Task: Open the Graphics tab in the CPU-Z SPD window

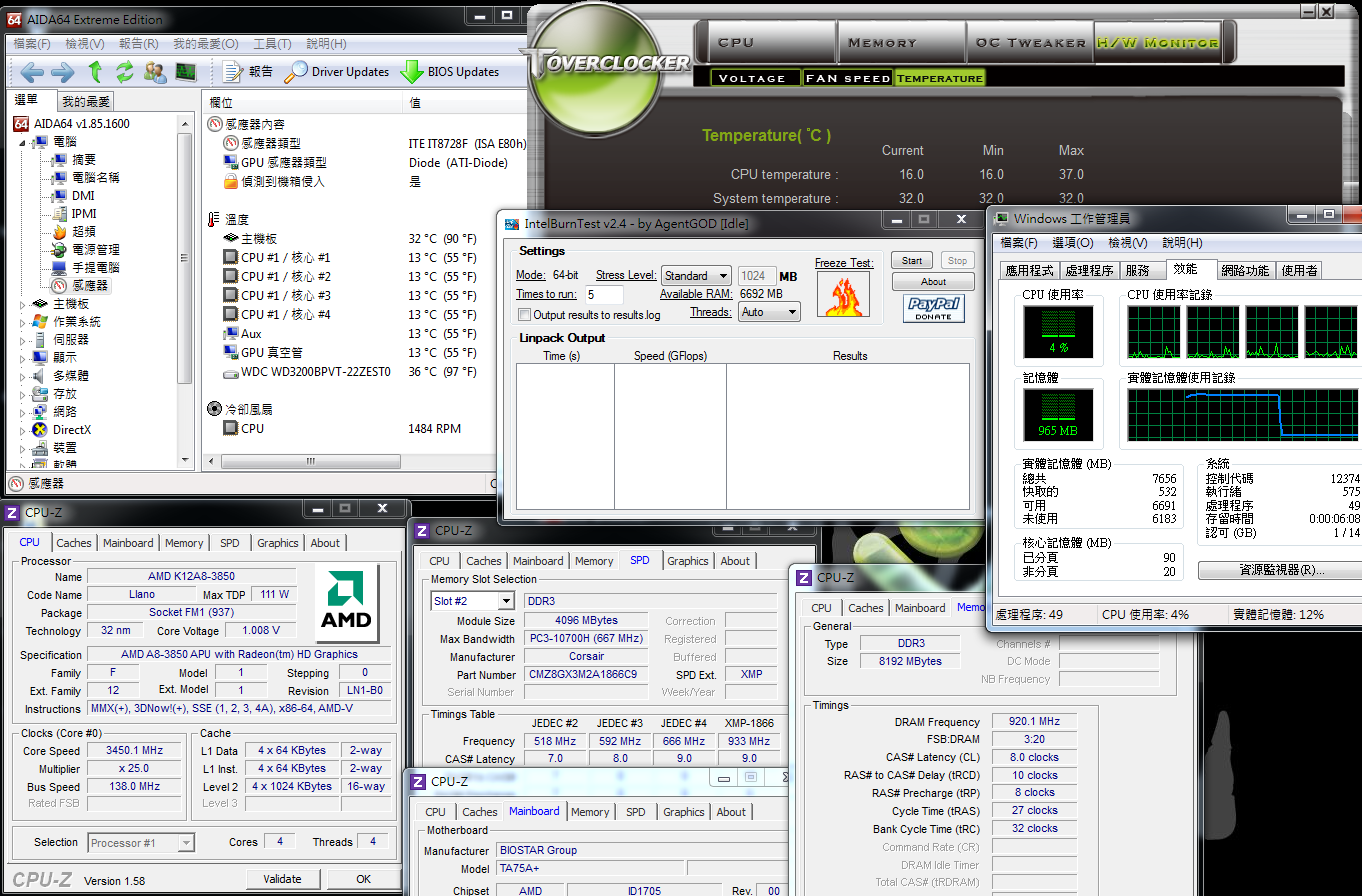Action: click(688, 561)
